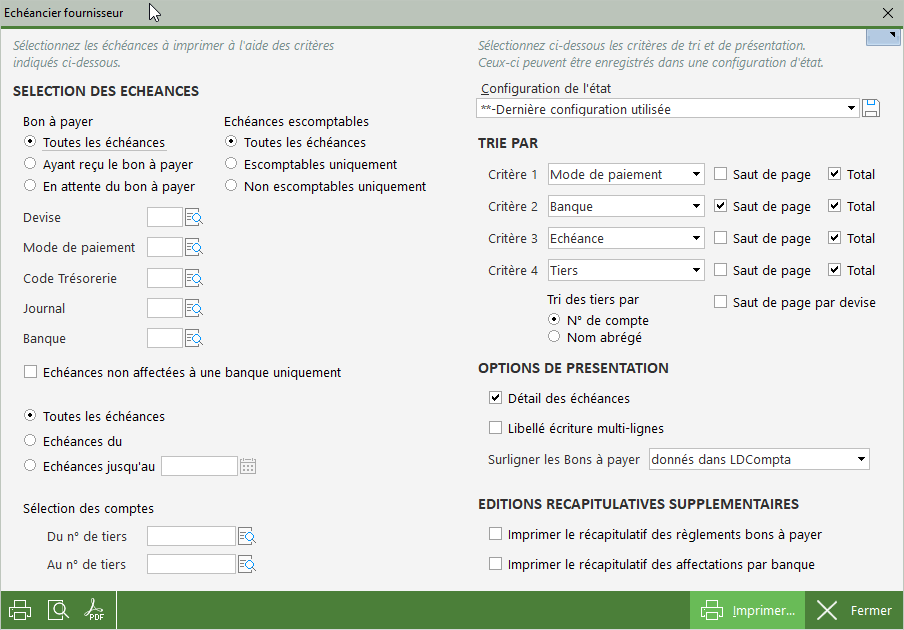Select the 'Echéances jusqu'au' radio button
904x630 pixels.
[x=30, y=466]
